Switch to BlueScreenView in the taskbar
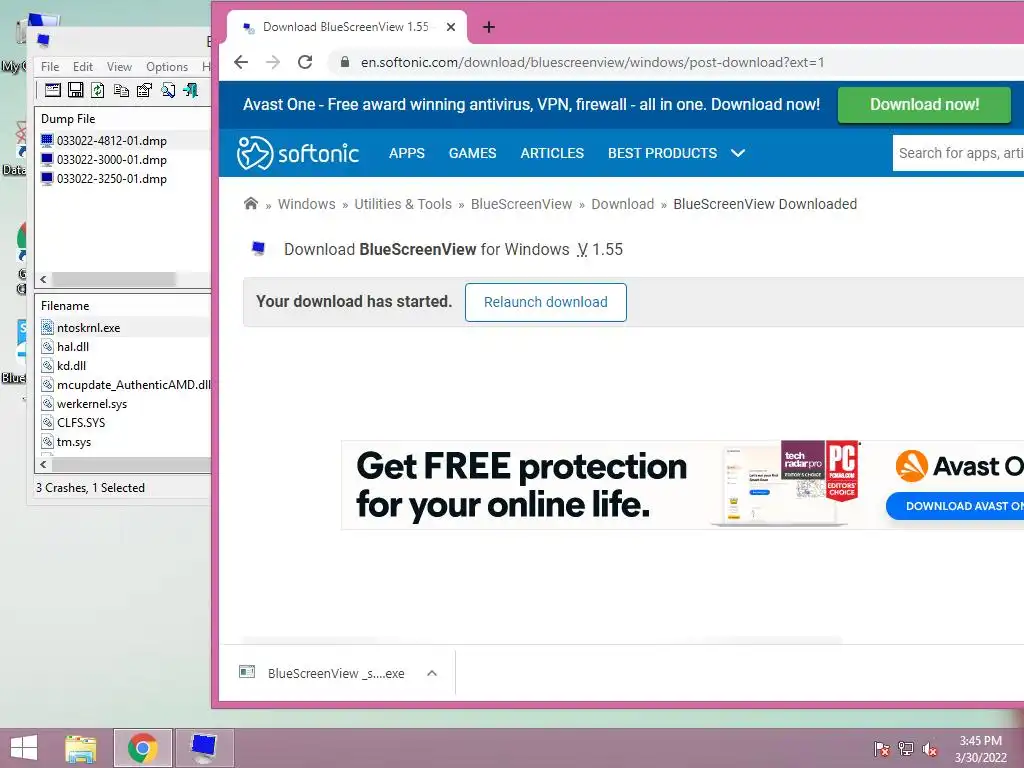The image size is (1024, 768). 204,748
